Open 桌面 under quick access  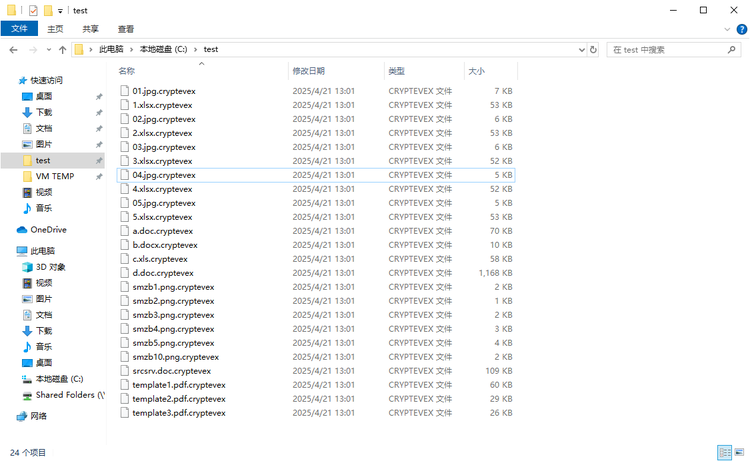coord(44,96)
